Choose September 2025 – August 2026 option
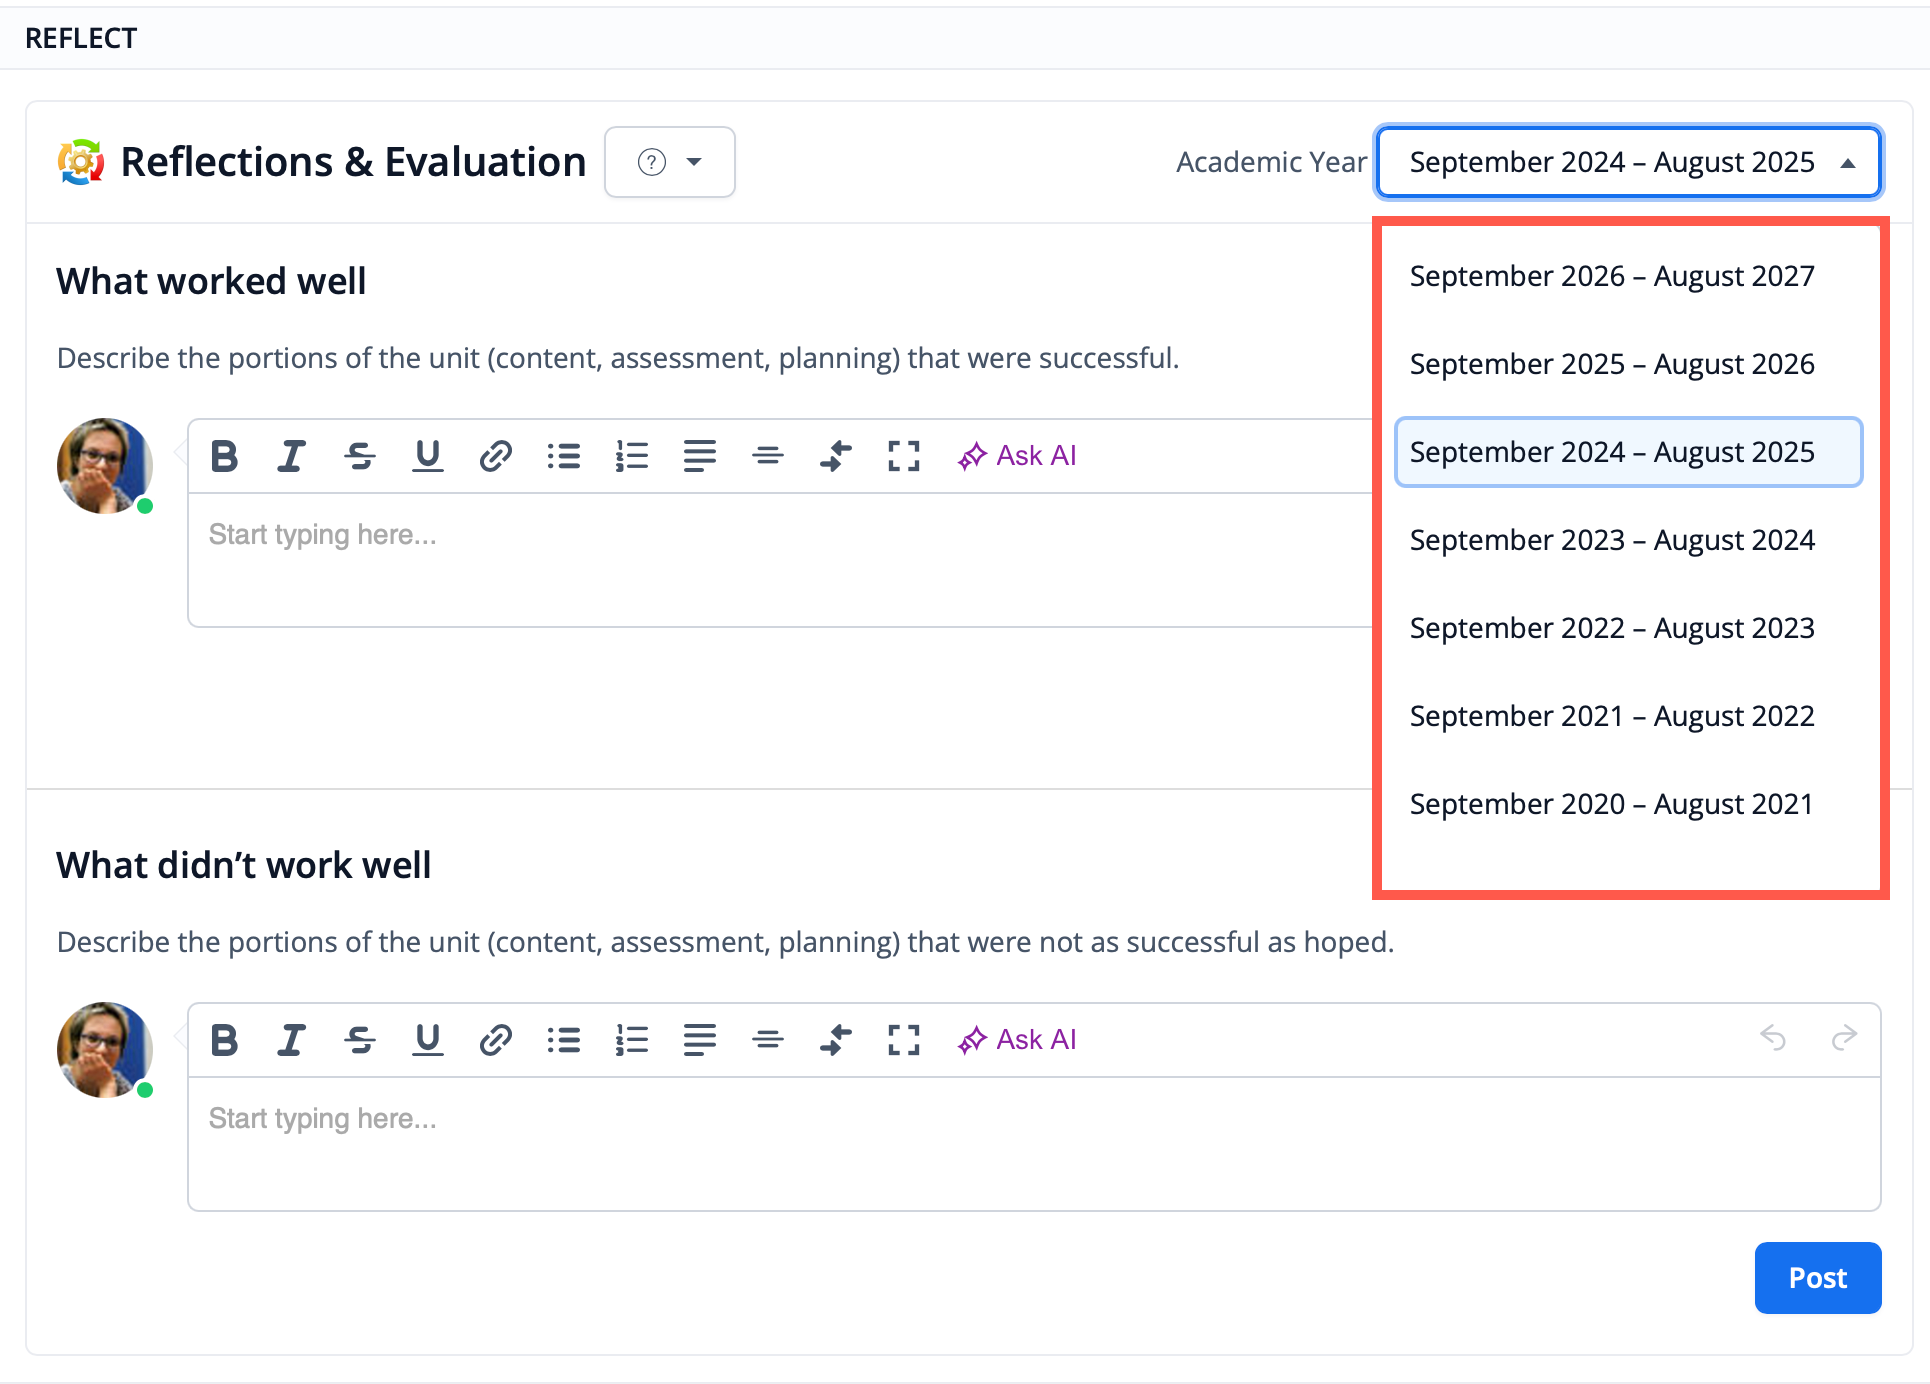Viewport: 1930px width, 1384px height. click(x=1611, y=364)
